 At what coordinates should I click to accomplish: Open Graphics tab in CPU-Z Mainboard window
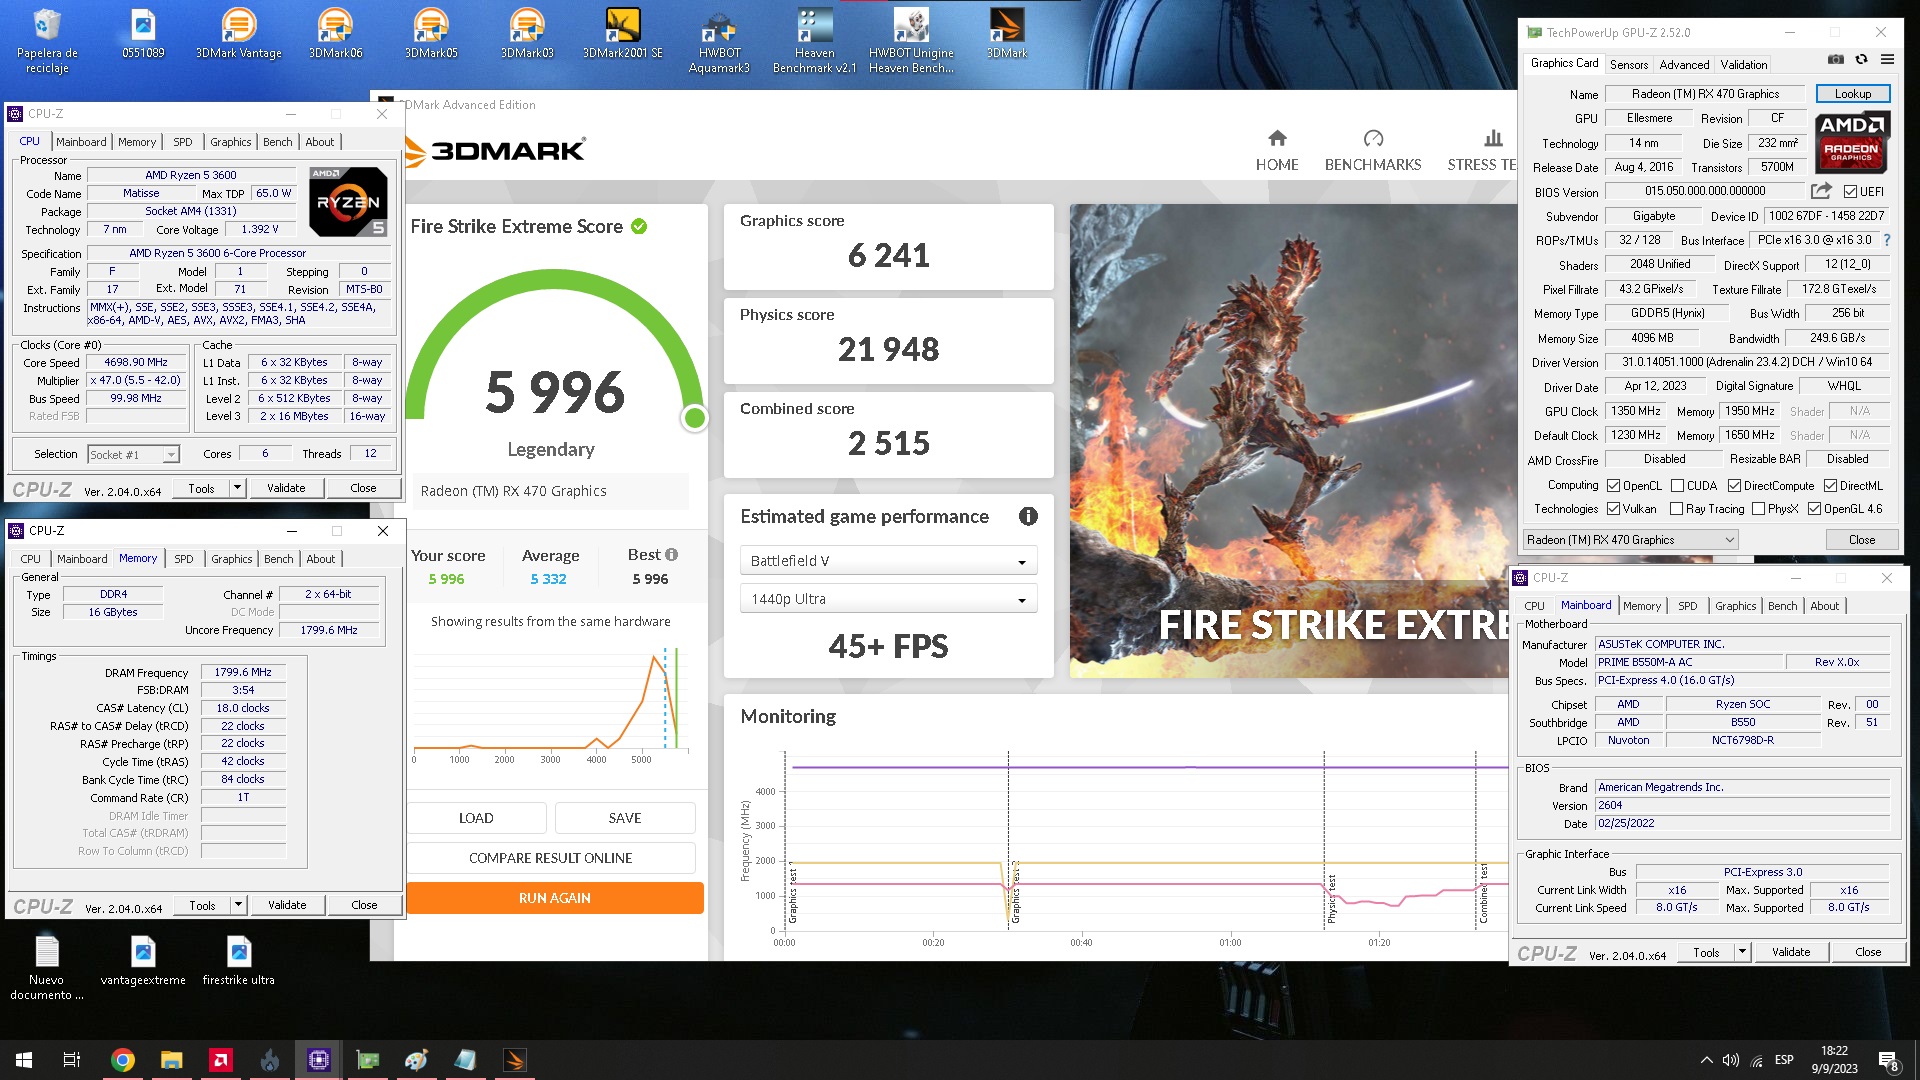pyautogui.click(x=1735, y=606)
